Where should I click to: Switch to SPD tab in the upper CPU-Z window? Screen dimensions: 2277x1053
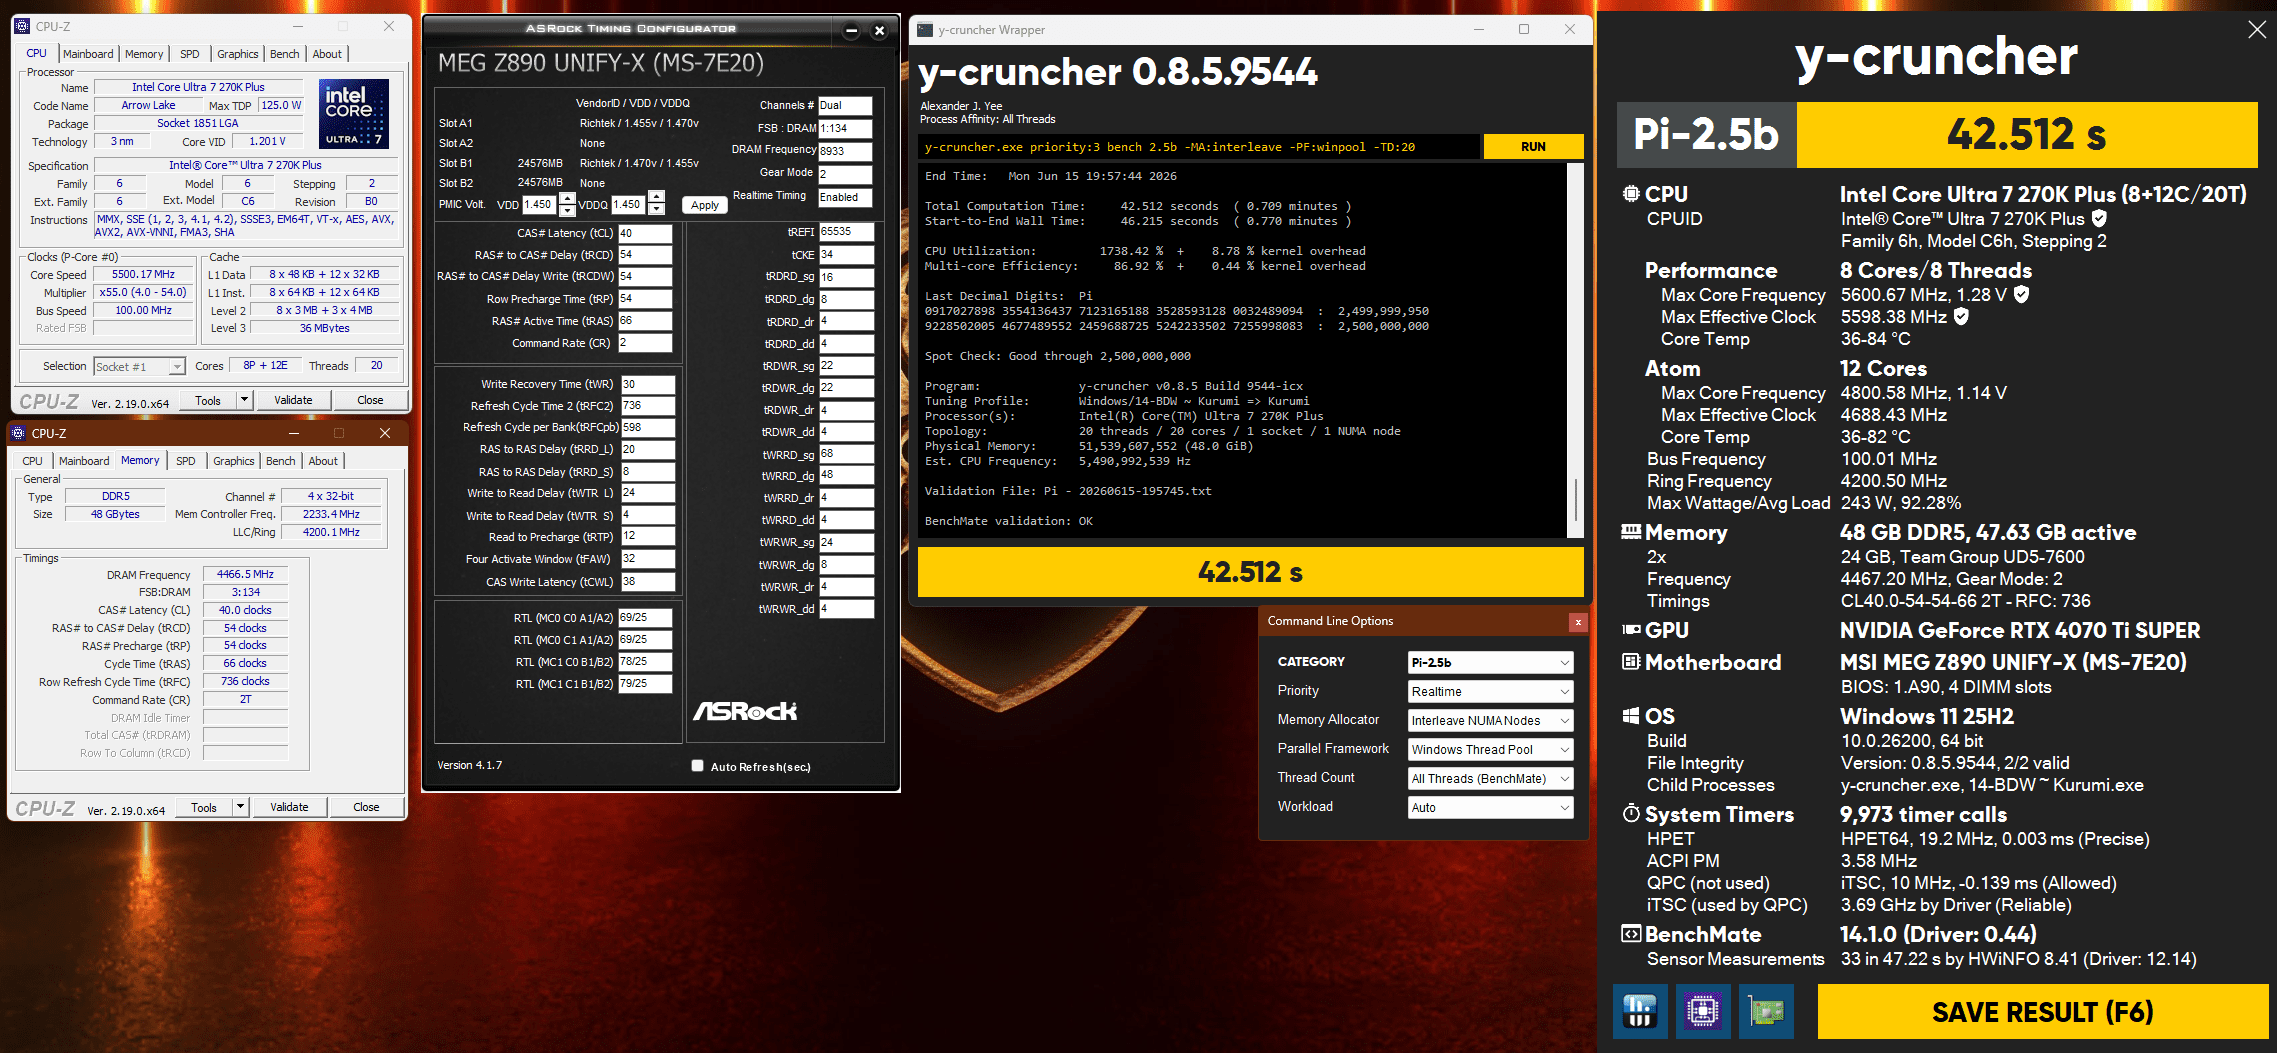[190, 54]
